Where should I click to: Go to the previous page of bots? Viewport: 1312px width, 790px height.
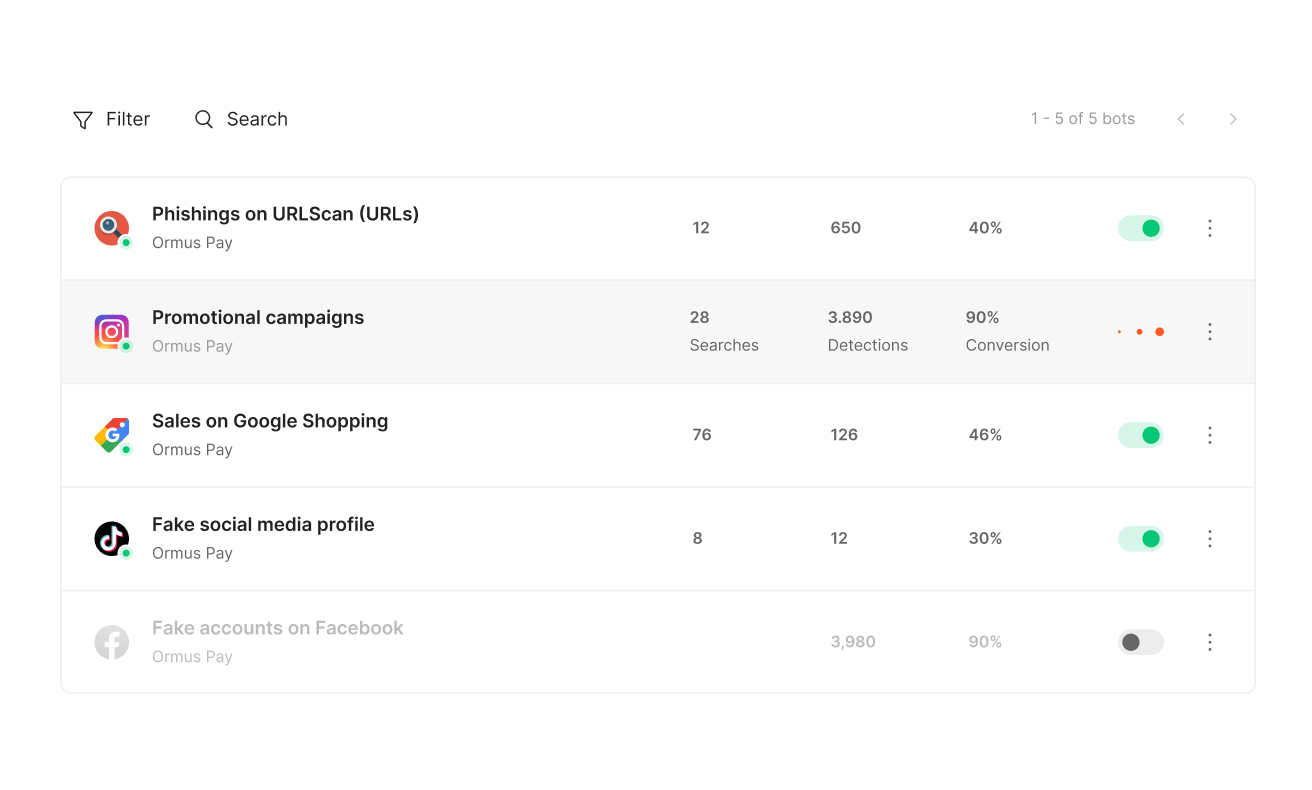(1181, 119)
